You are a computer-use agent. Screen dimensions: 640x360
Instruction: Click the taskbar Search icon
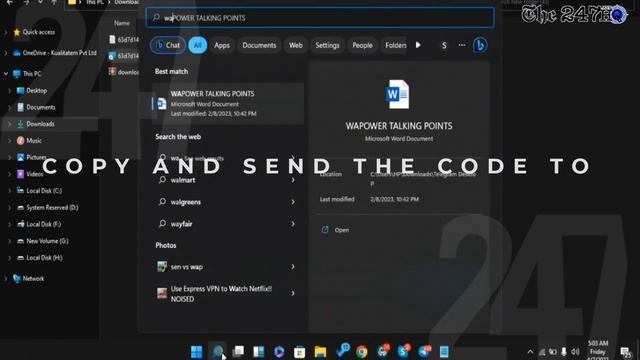click(x=217, y=351)
